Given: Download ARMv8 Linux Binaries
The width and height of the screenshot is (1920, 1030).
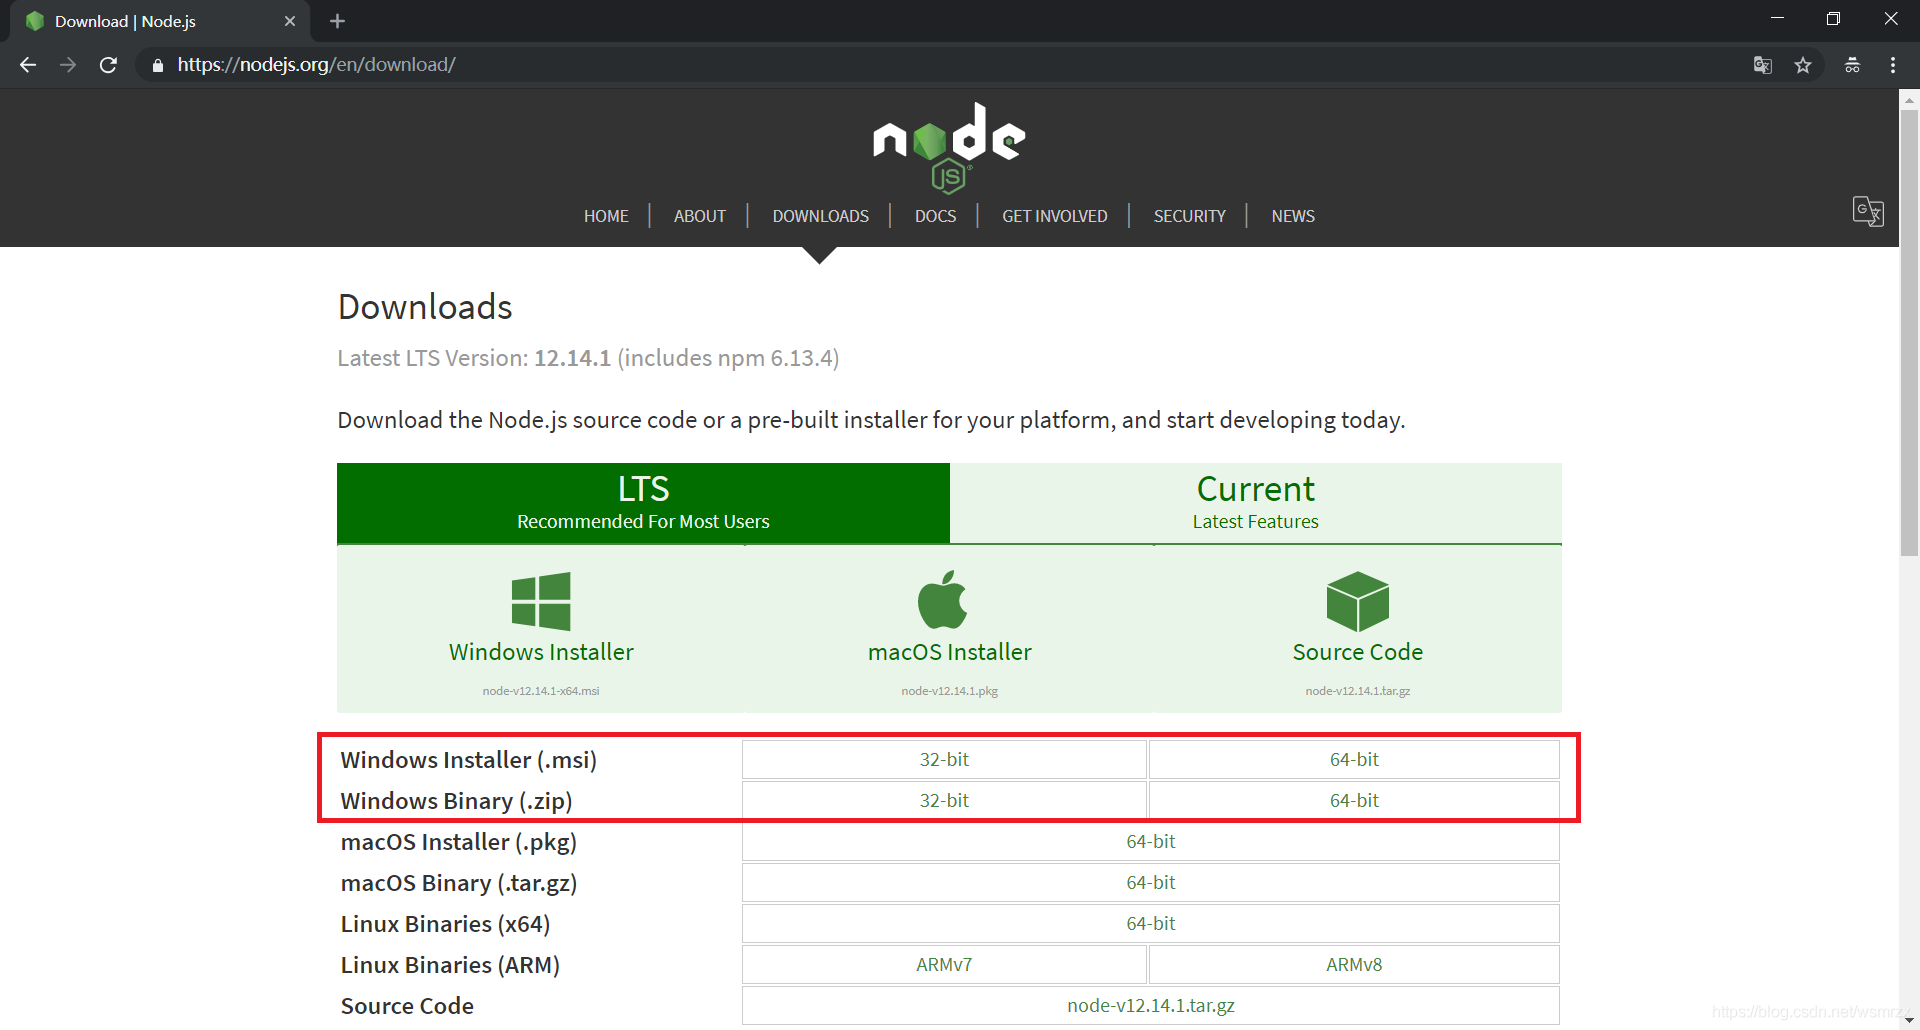Looking at the screenshot, I should pos(1354,965).
